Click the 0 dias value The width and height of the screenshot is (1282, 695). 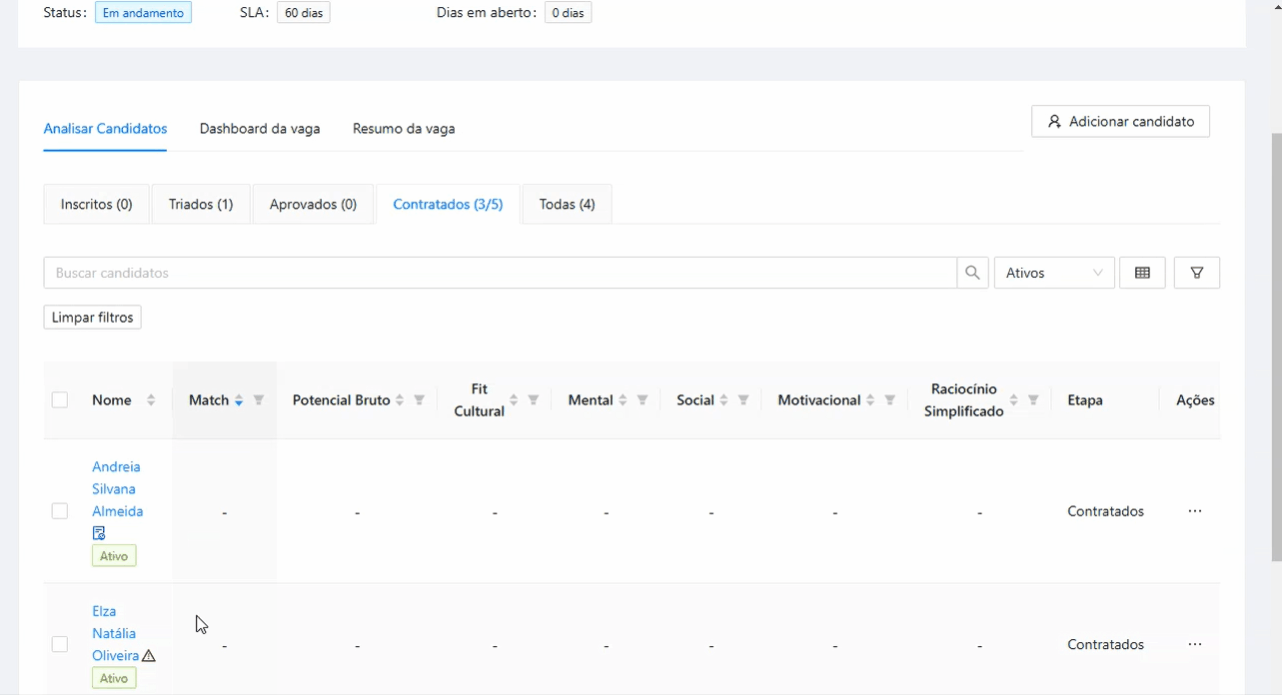click(568, 13)
